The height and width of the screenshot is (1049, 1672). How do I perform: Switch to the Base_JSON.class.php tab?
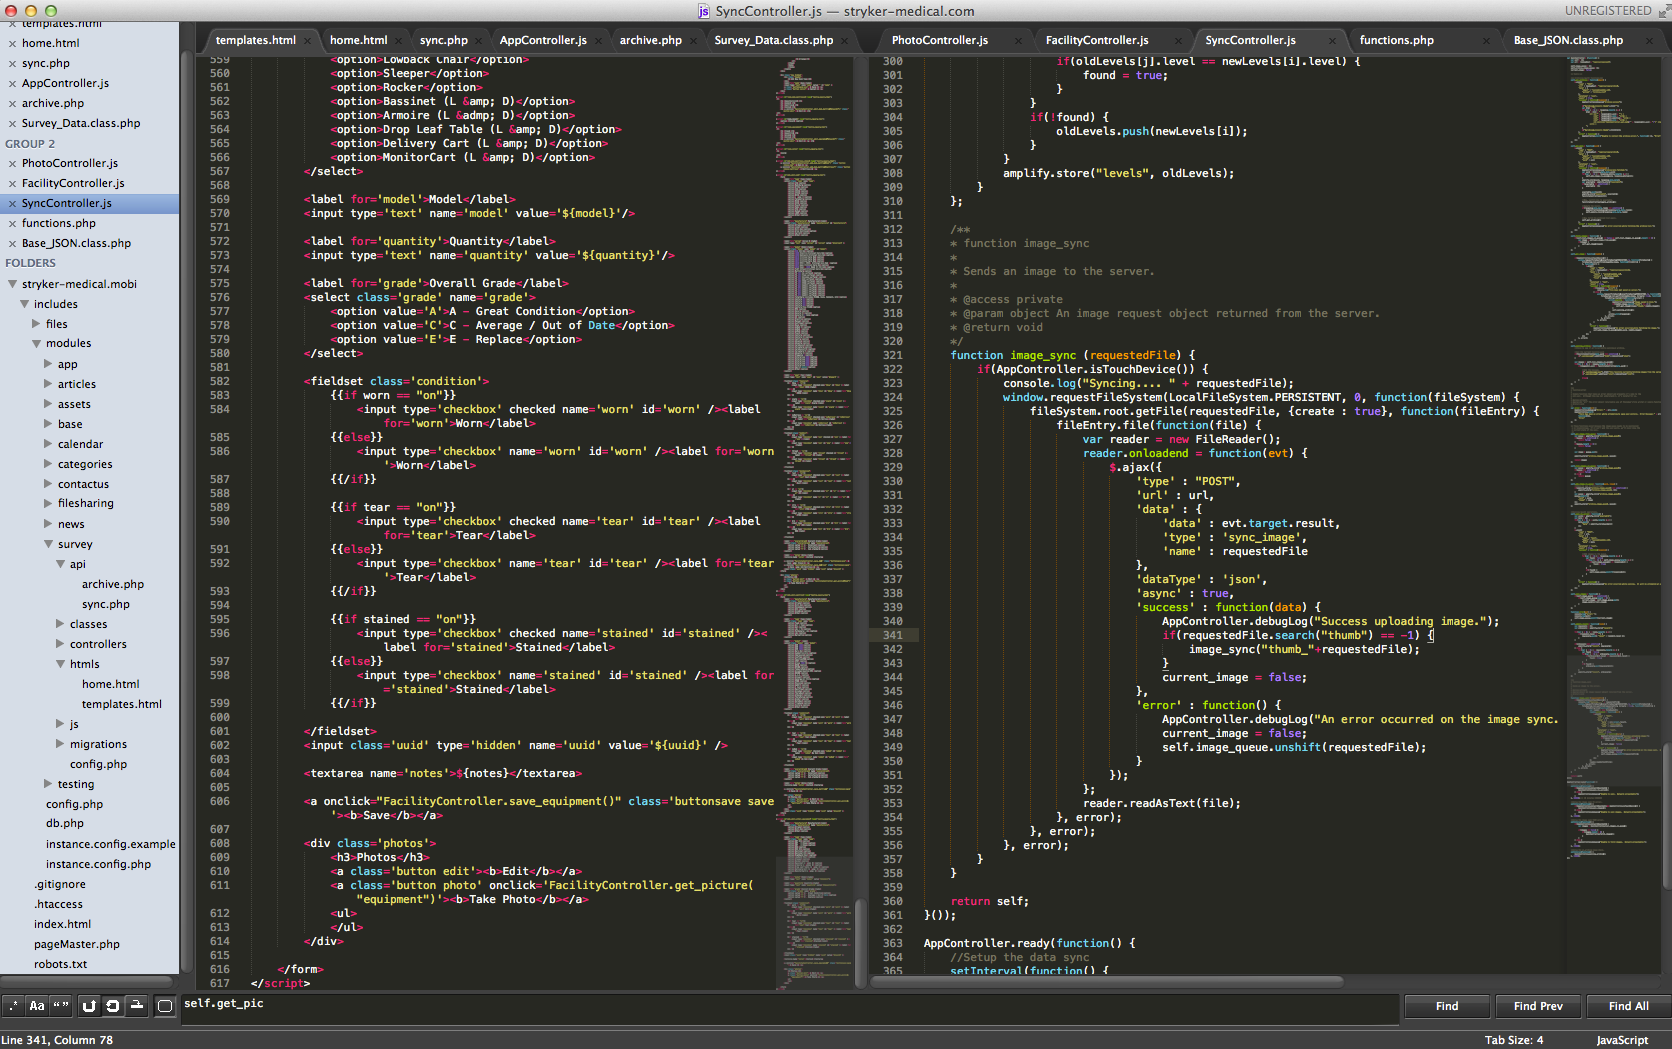pyautogui.click(x=1568, y=41)
